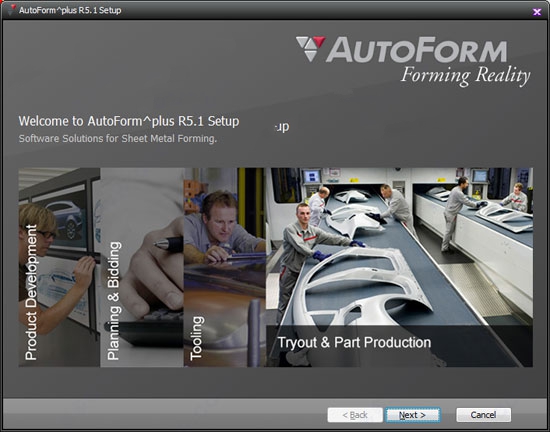Close the AutoForm setup window
Image resolution: width=550 pixels, height=432 pixels.
(x=537, y=12)
